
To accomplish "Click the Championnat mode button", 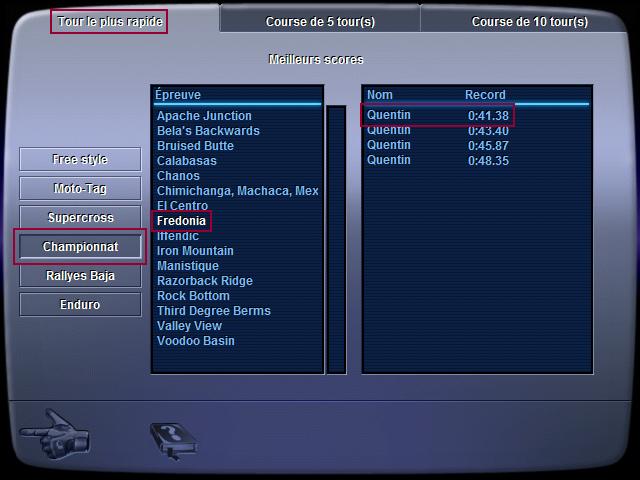I will (80, 246).
